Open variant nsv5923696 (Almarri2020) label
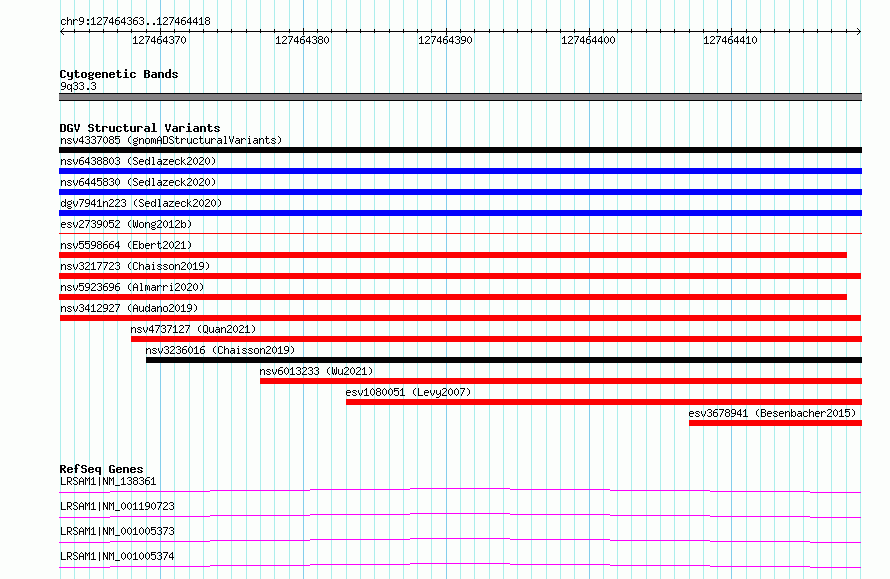Image resolution: width=890 pixels, height=579 pixels. 132,287
